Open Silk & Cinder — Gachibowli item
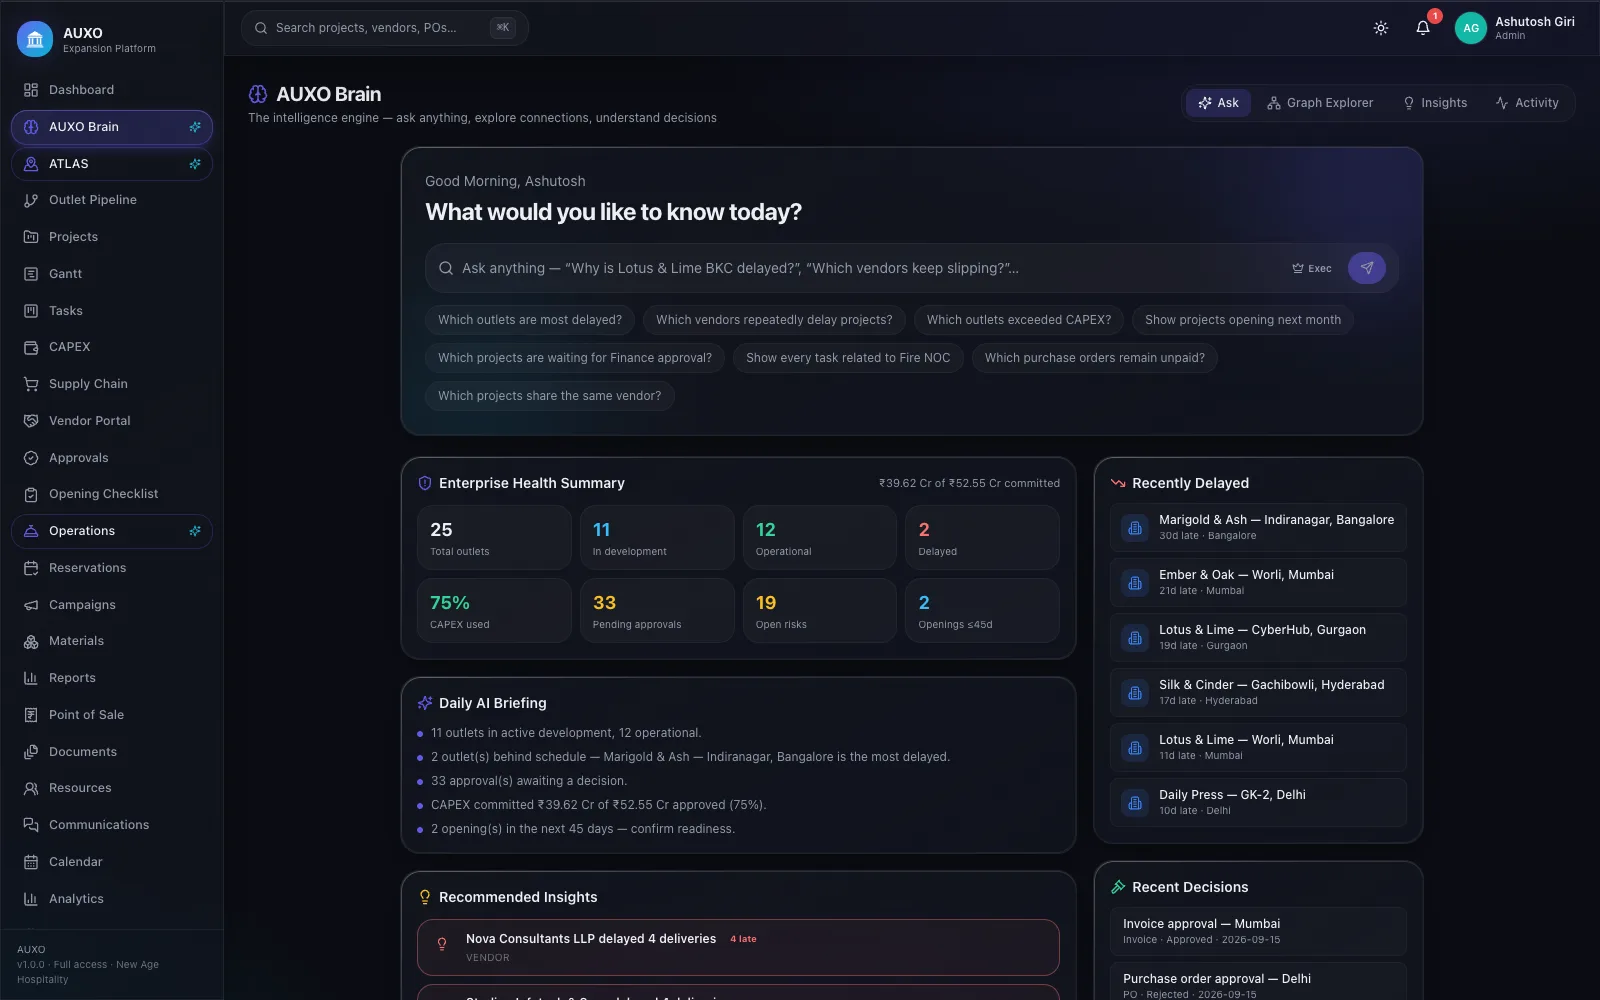Viewport: 1600px width, 1000px height. coord(1258,693)
